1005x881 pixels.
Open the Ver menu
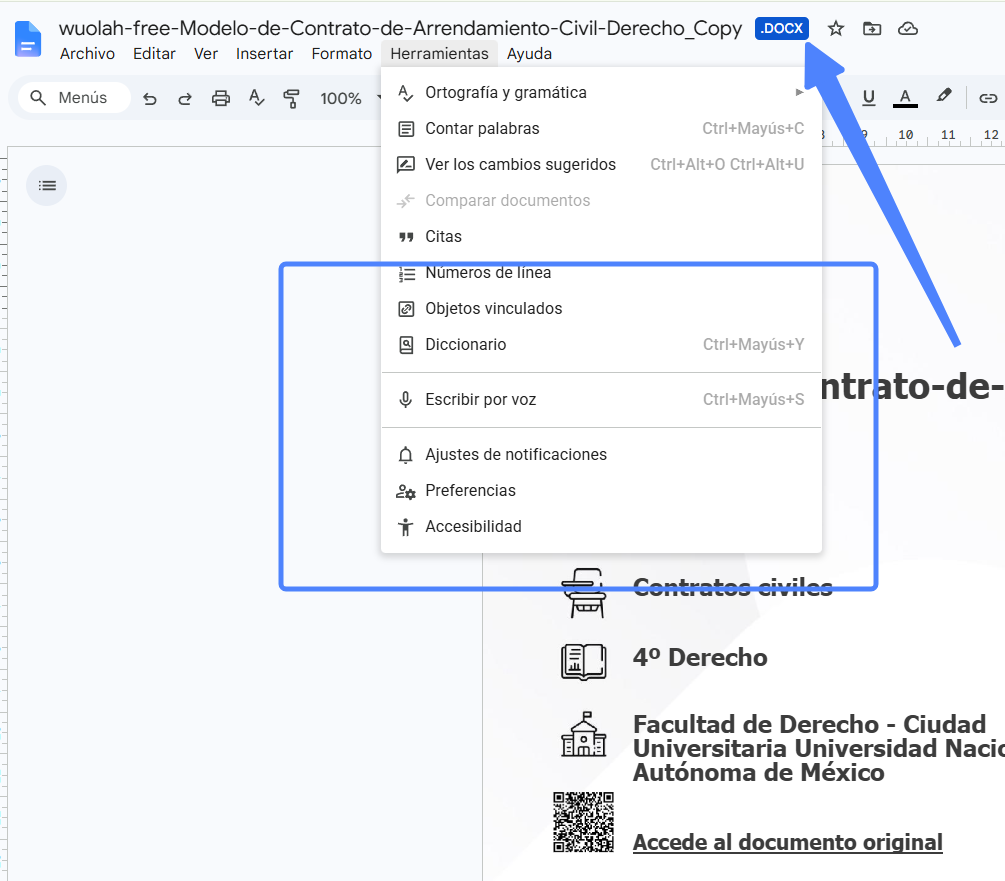point(206,54)
